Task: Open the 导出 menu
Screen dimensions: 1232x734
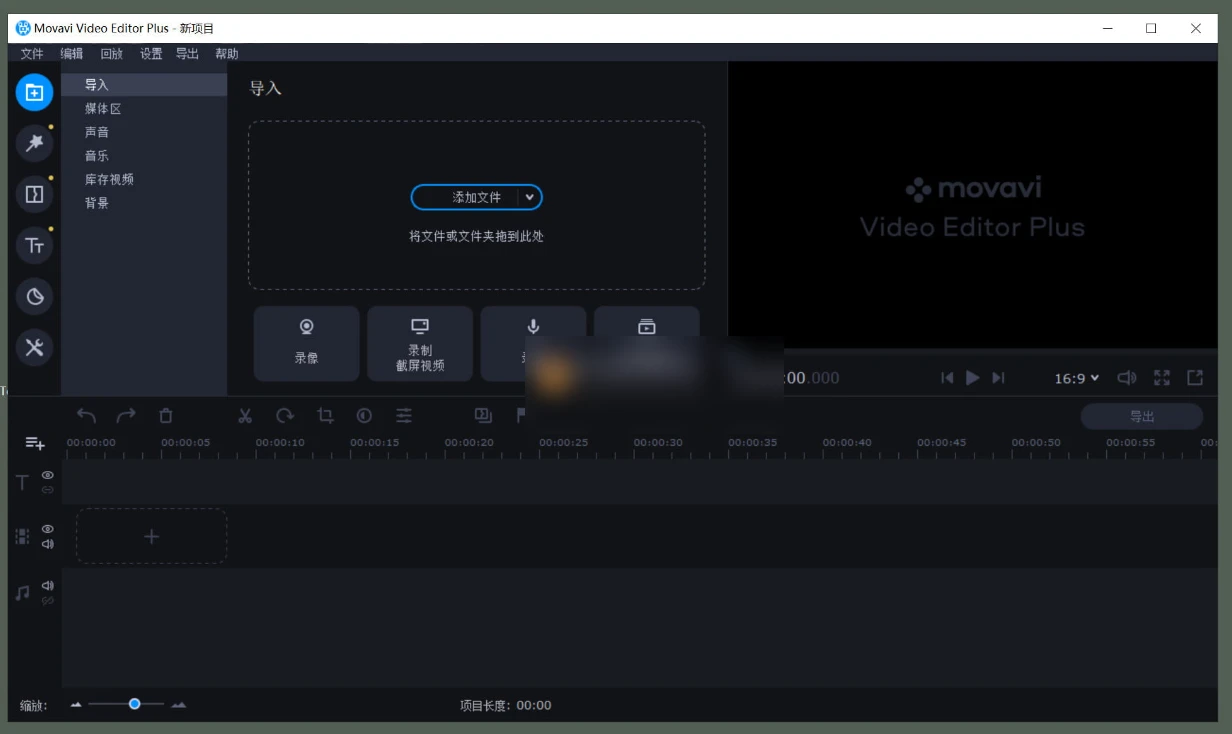Action: [x=187, y=53]
